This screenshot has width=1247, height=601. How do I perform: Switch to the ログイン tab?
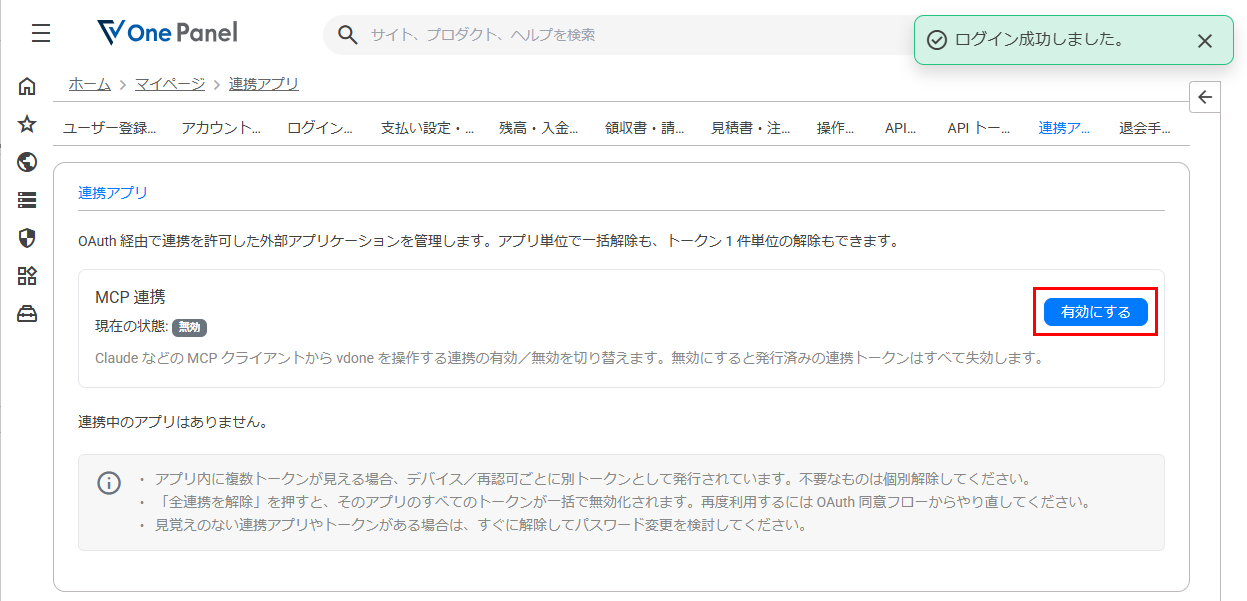(320, 128)
